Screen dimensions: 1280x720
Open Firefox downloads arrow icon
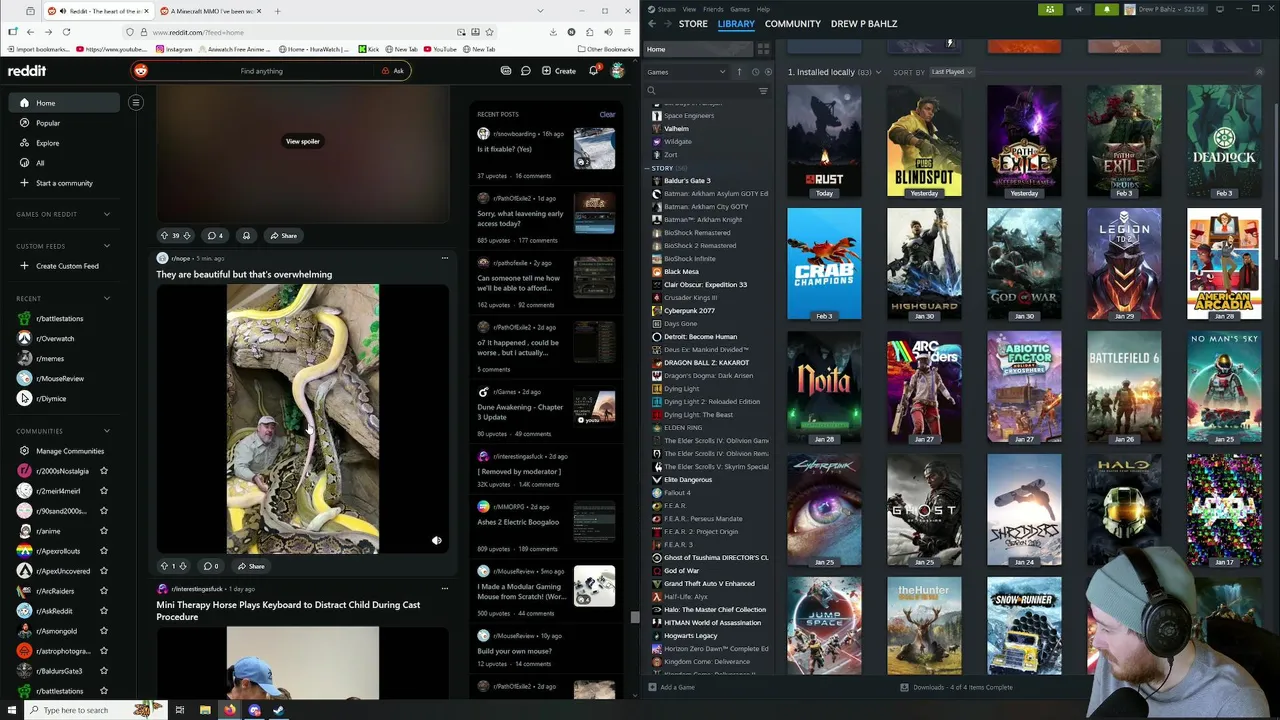[553, 32]
